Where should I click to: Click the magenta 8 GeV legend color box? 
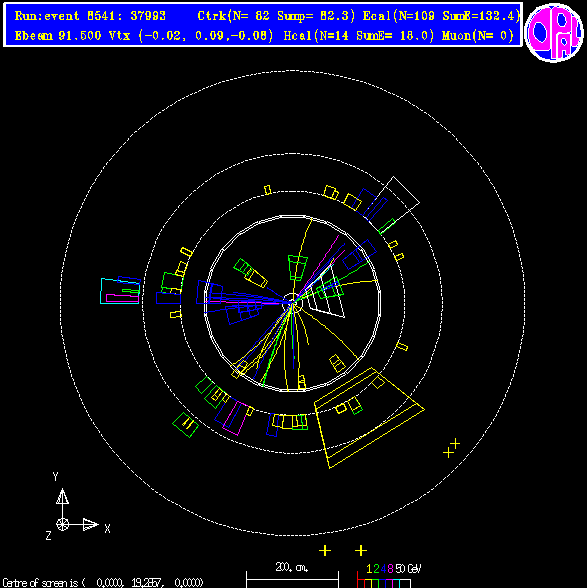389,584
